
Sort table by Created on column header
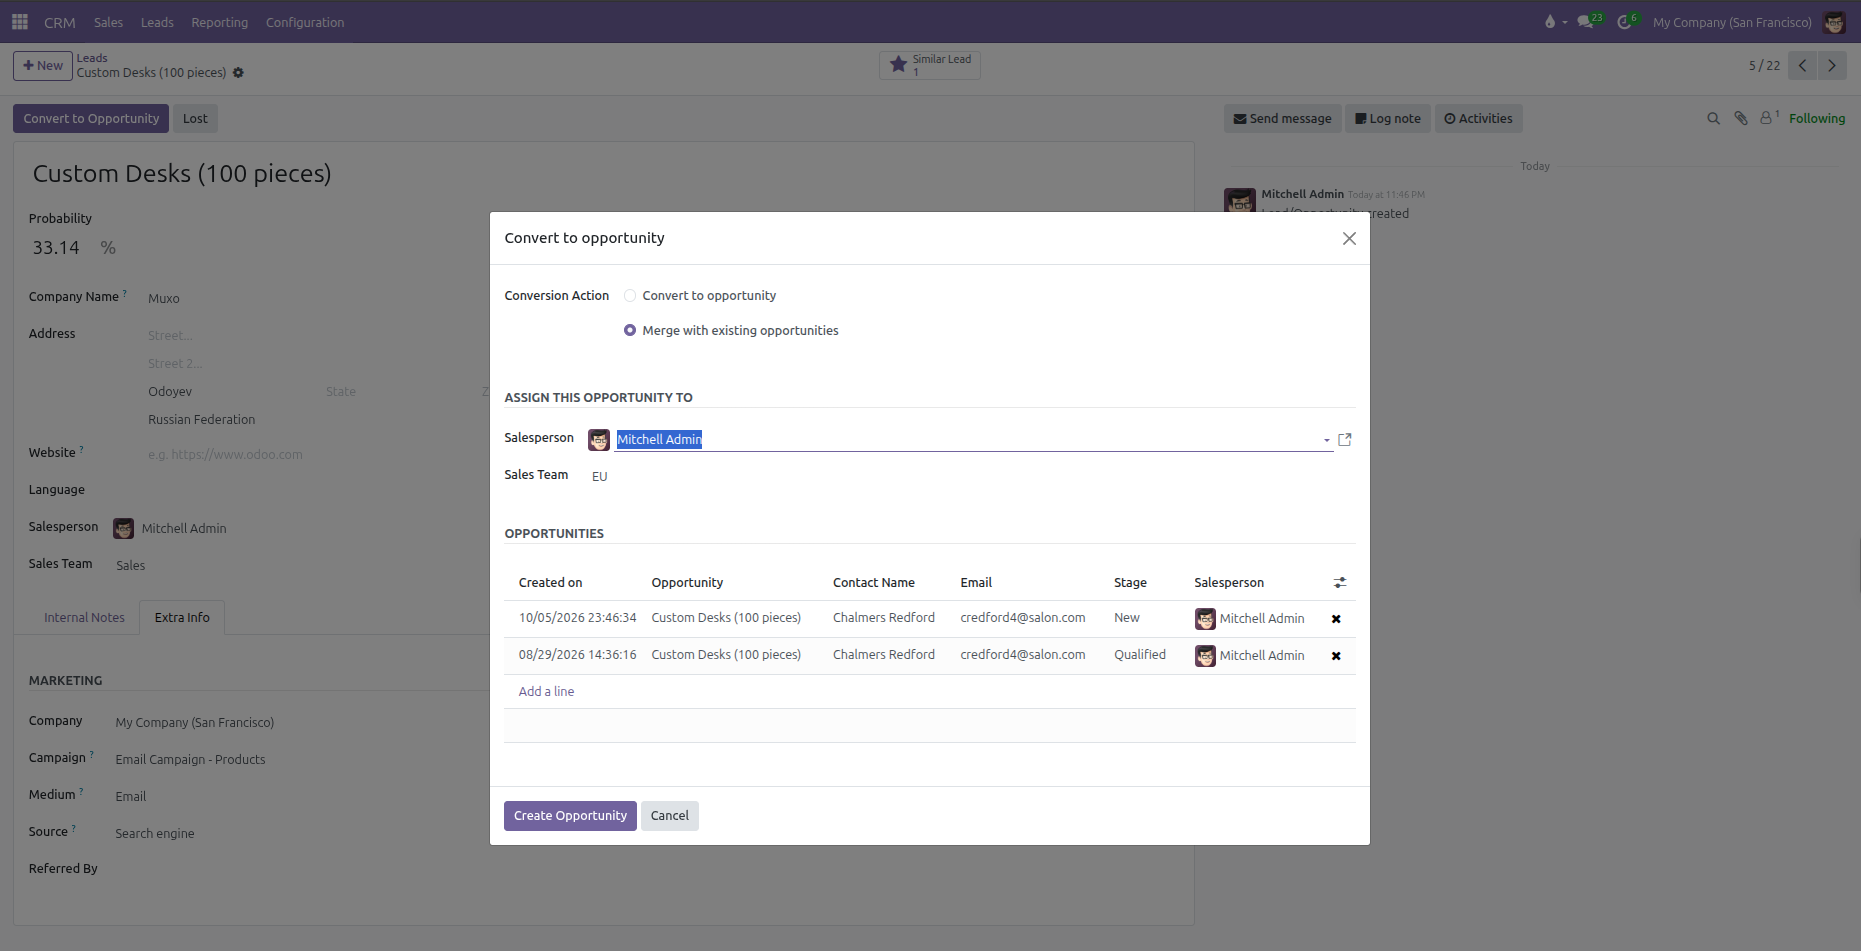click(550, 583)
